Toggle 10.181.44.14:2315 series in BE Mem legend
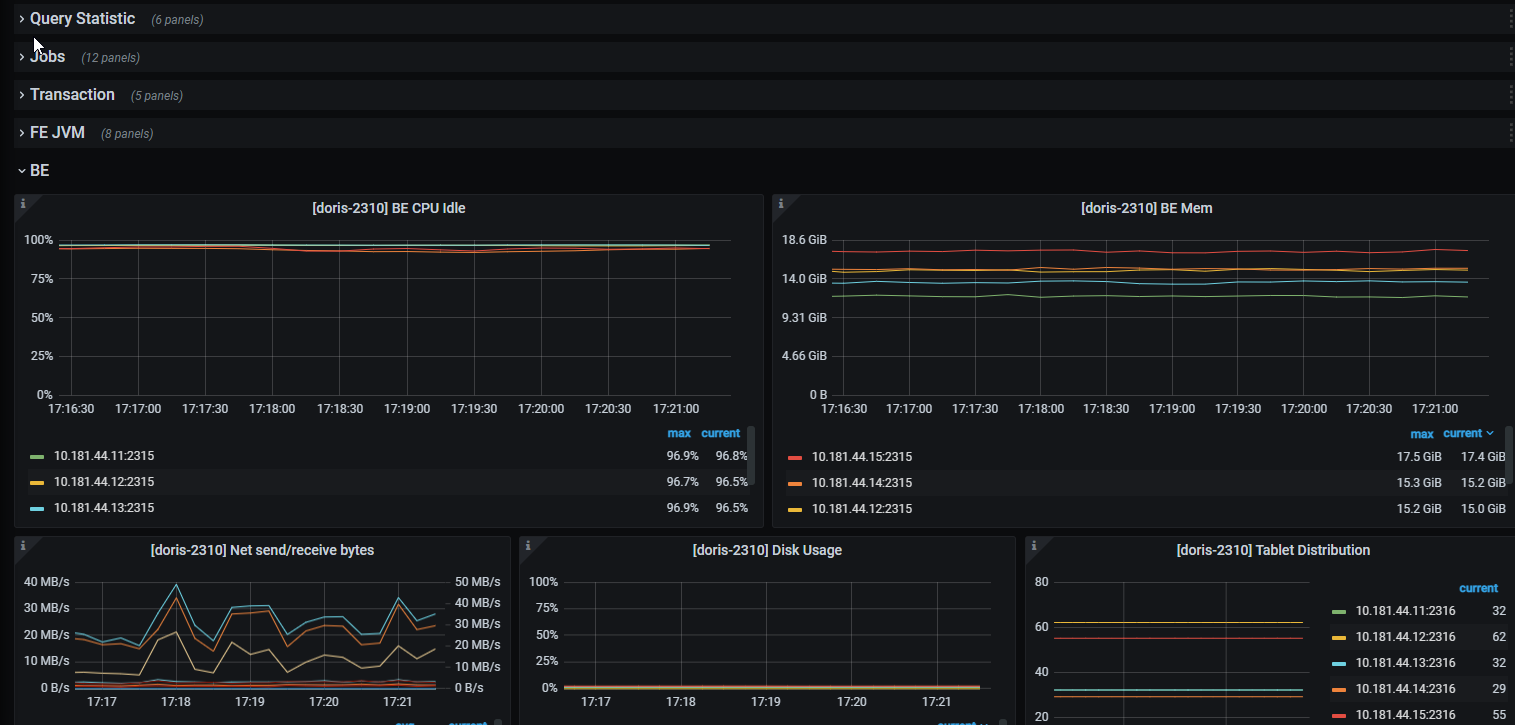 click(862, 483)
